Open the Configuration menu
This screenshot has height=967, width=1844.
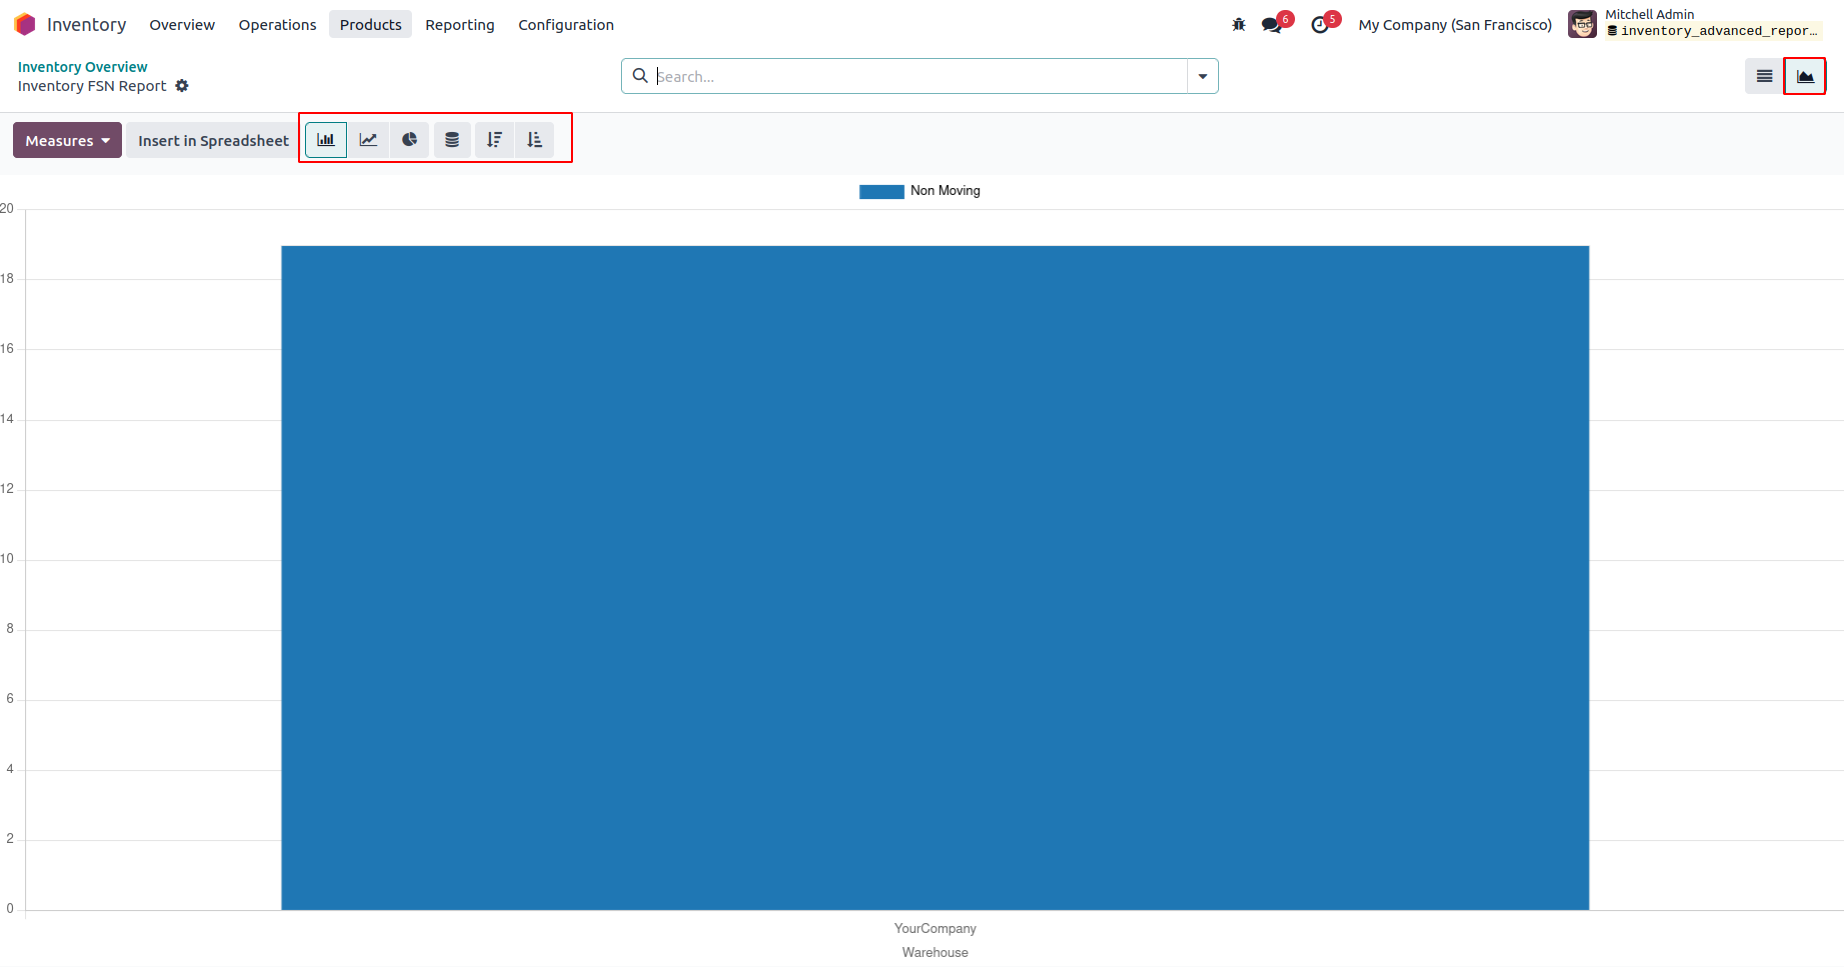566,24
